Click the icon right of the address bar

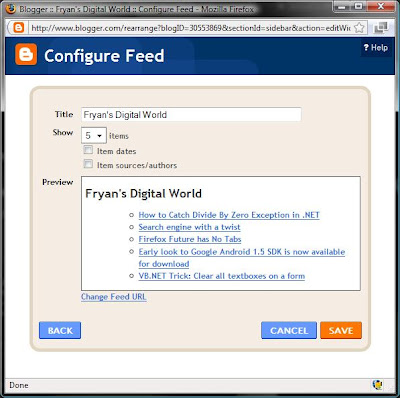[381, 28]
